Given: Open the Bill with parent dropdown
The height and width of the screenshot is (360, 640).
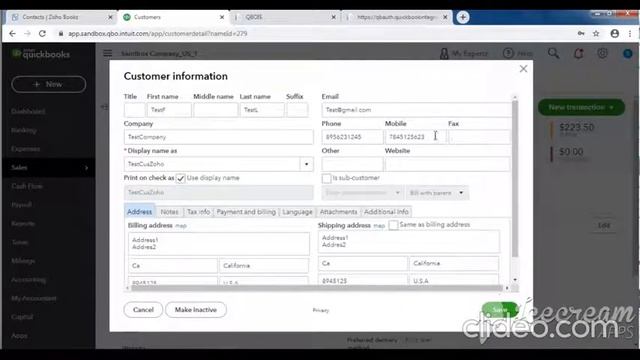Looking at the screenshot, I should tap(437, 193).
